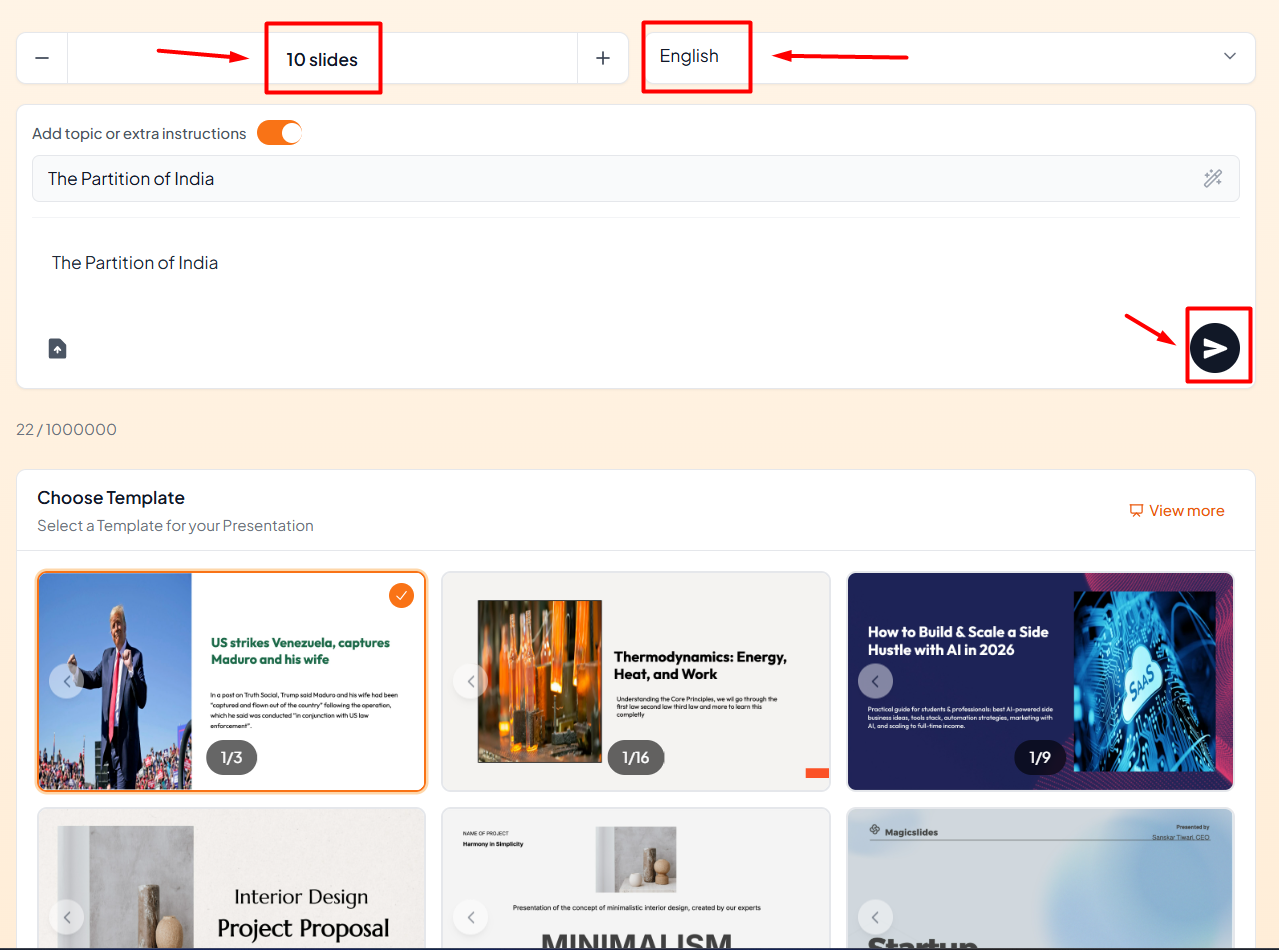
Task: Select the Thermodynamics: Energy, Heat, and Work template
Action: click(636, 681)
